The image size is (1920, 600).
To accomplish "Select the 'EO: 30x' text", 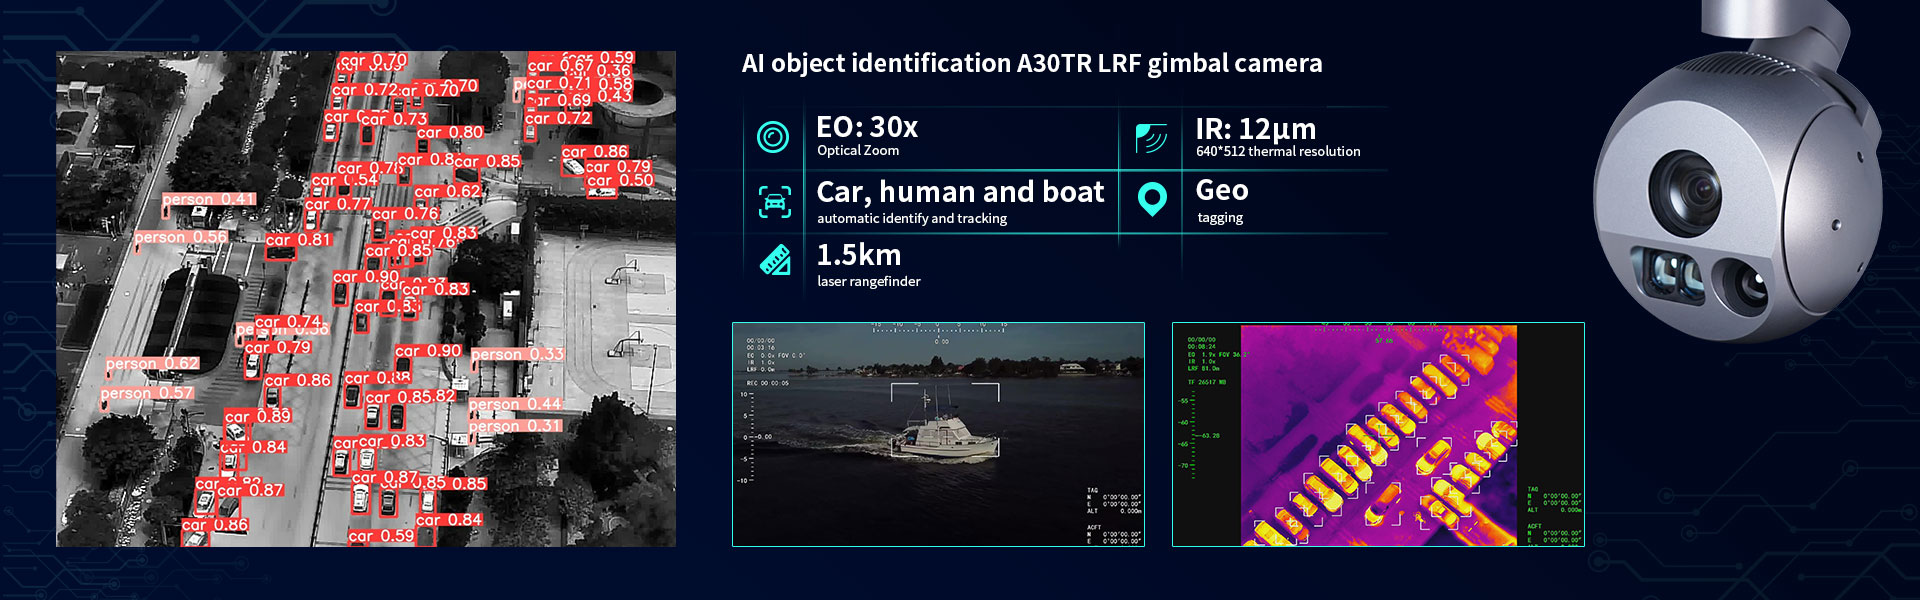I will click(x=867, y=127).
